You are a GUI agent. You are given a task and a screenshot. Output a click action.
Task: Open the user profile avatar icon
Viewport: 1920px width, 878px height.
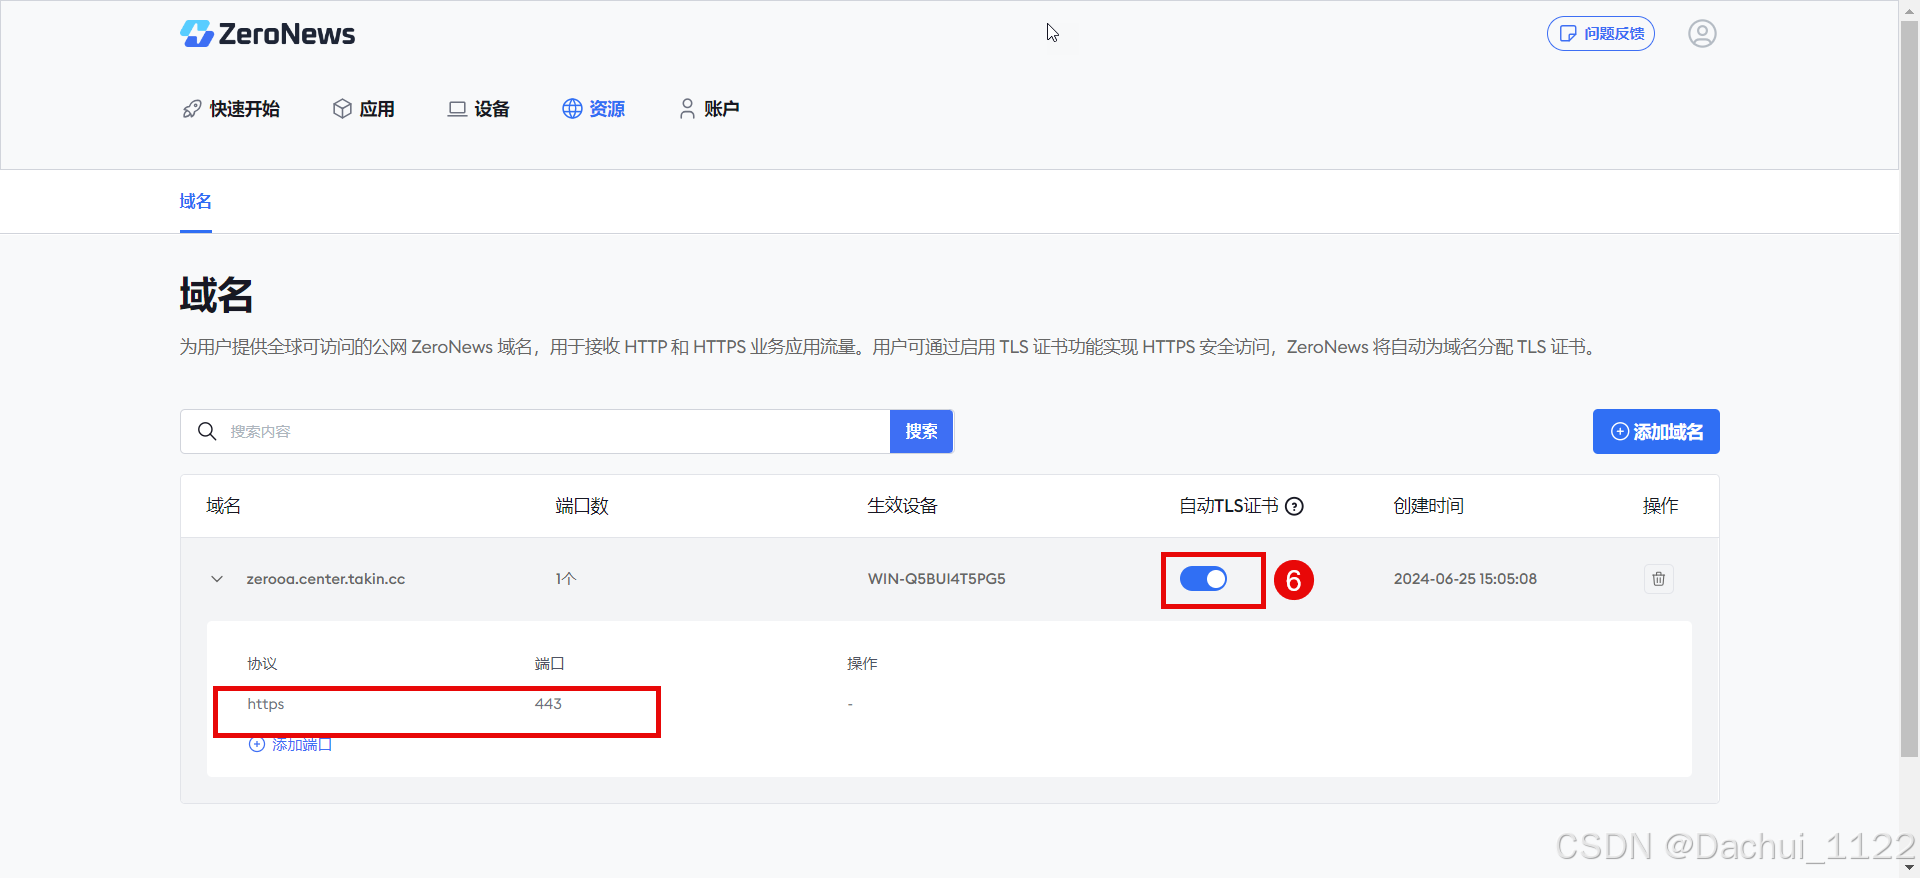pos(1702,34)
